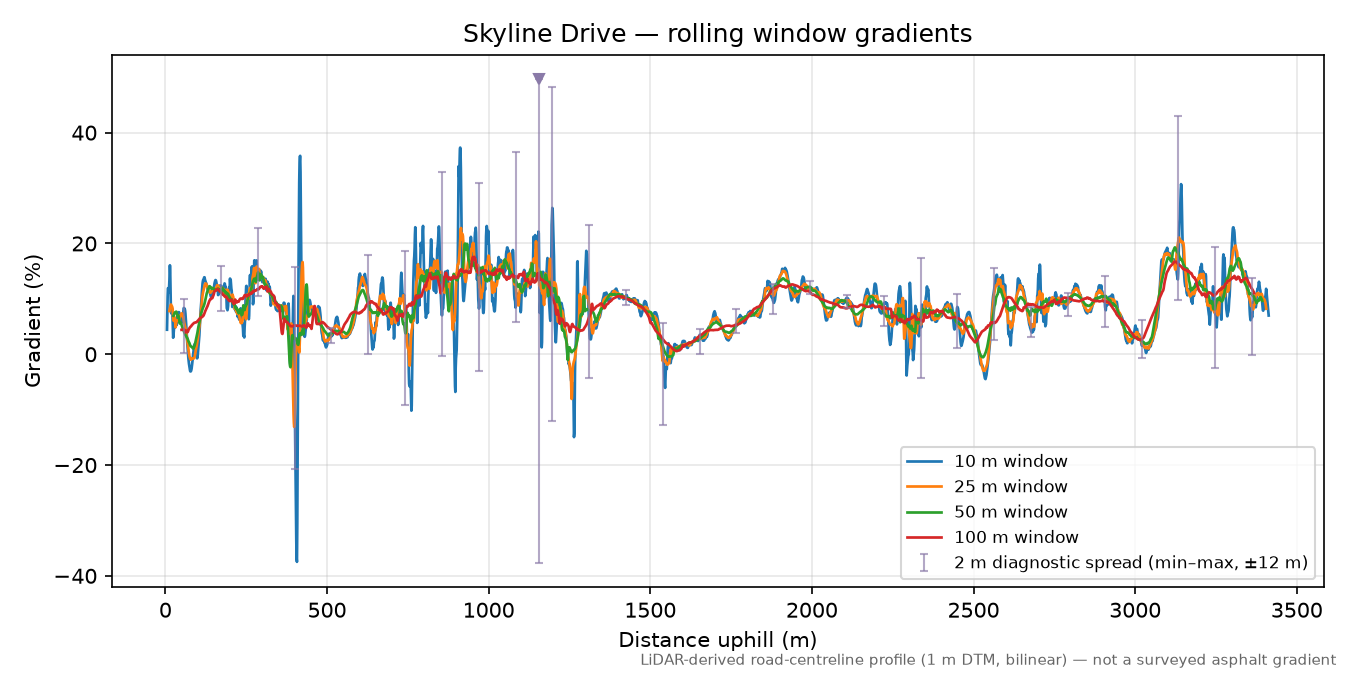Click the LiDAR-derived profile footnote text
1350x675 pixels.
click(x=988, y=660)
